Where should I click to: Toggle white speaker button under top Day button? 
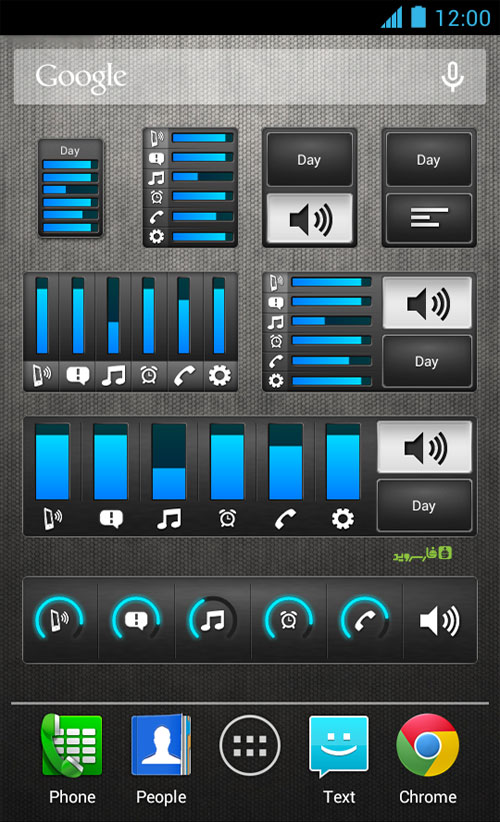(x=309, y=219)
